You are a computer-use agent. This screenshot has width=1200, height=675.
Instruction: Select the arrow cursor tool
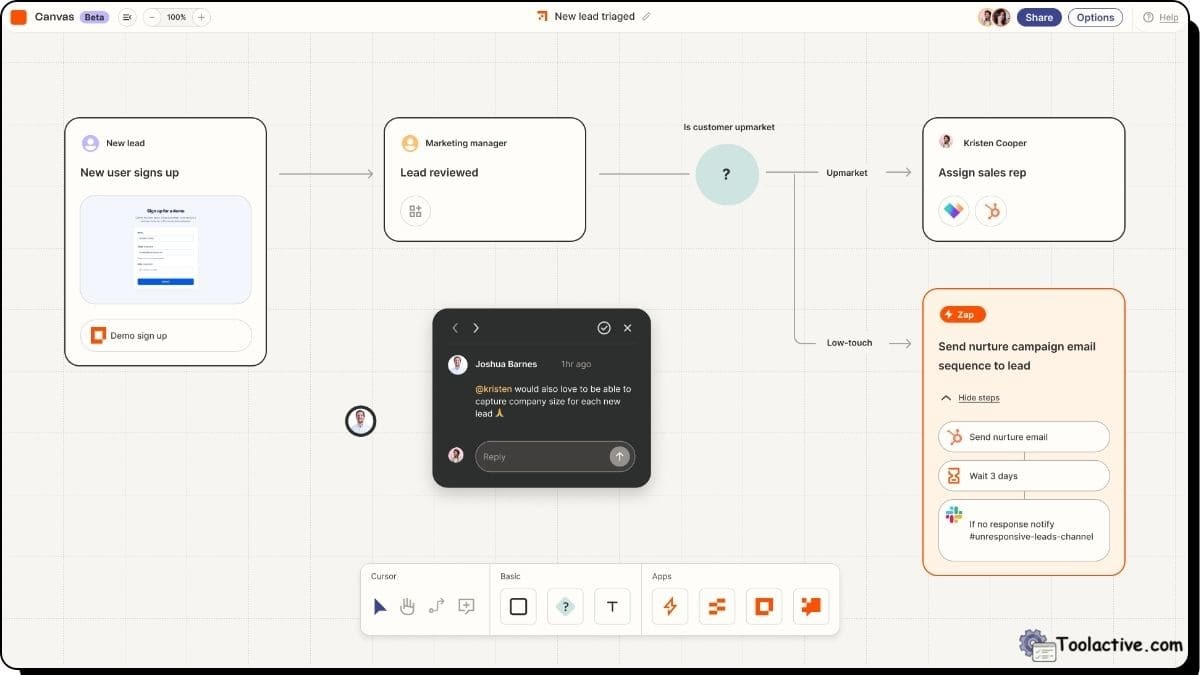tap(380, 606)
